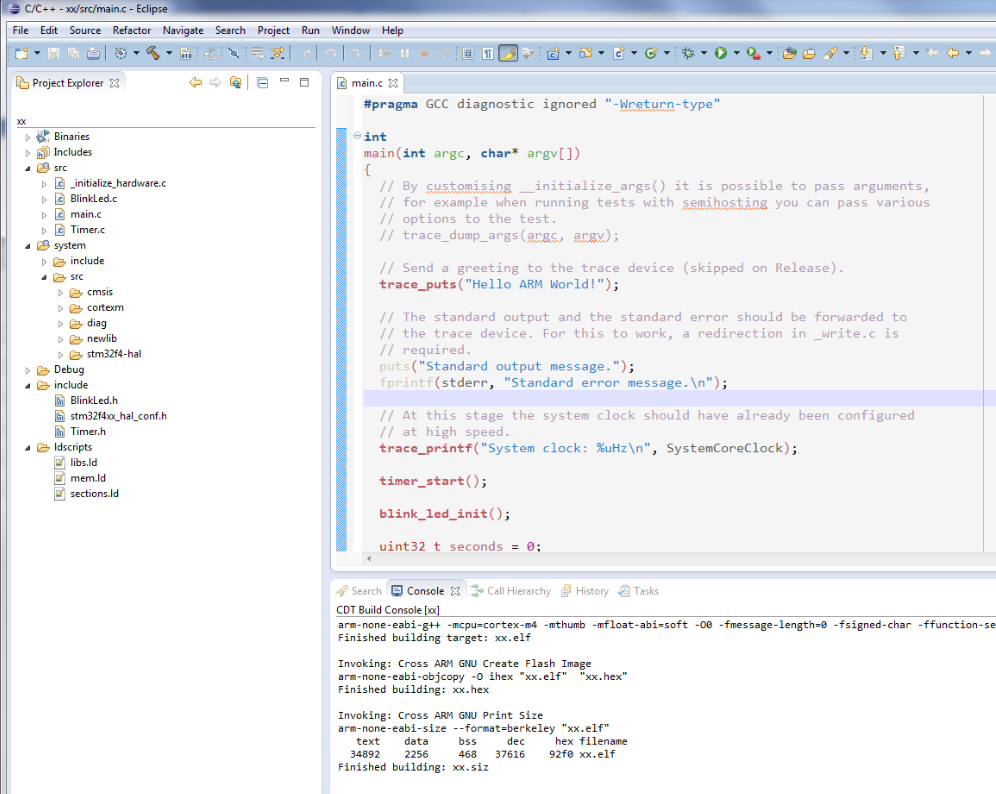Click the Open Task folder icon
The height and width of the screenshot is (794, 996).
pyautogui.click(x=809, y=53)
